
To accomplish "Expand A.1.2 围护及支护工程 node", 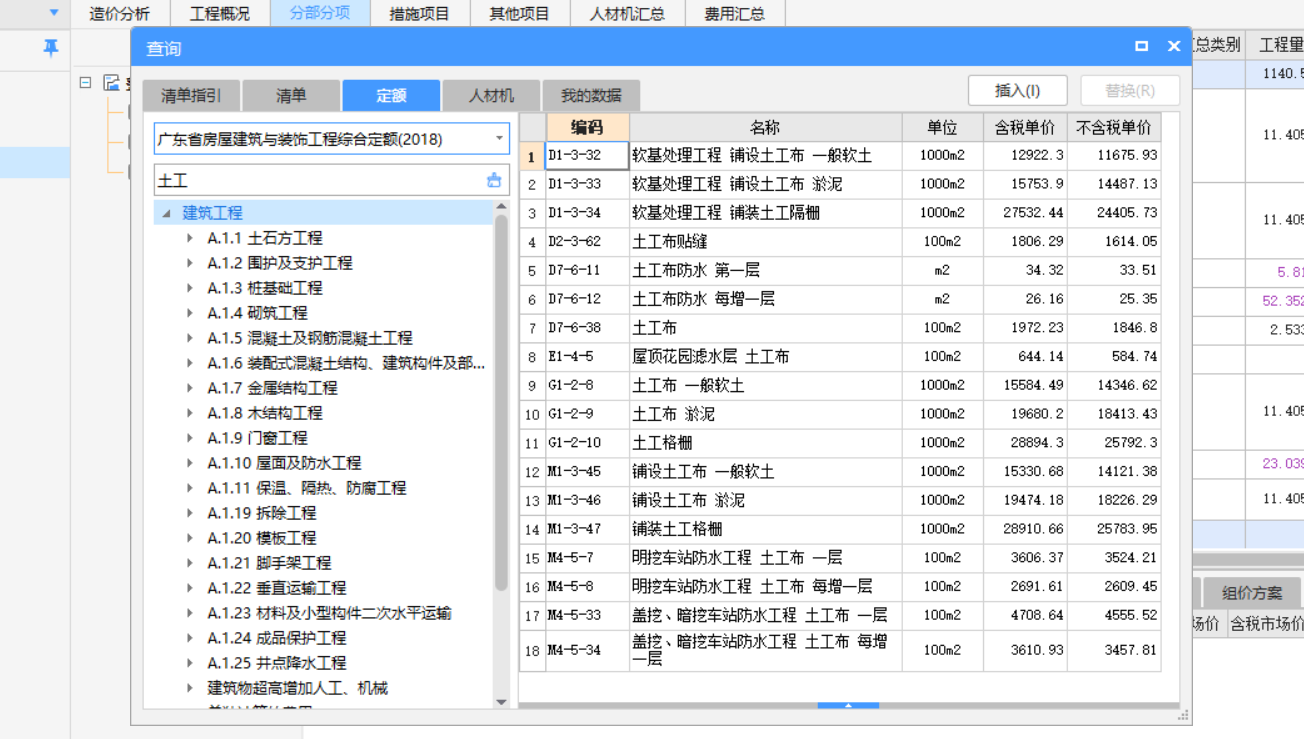I will pos(190,263).
